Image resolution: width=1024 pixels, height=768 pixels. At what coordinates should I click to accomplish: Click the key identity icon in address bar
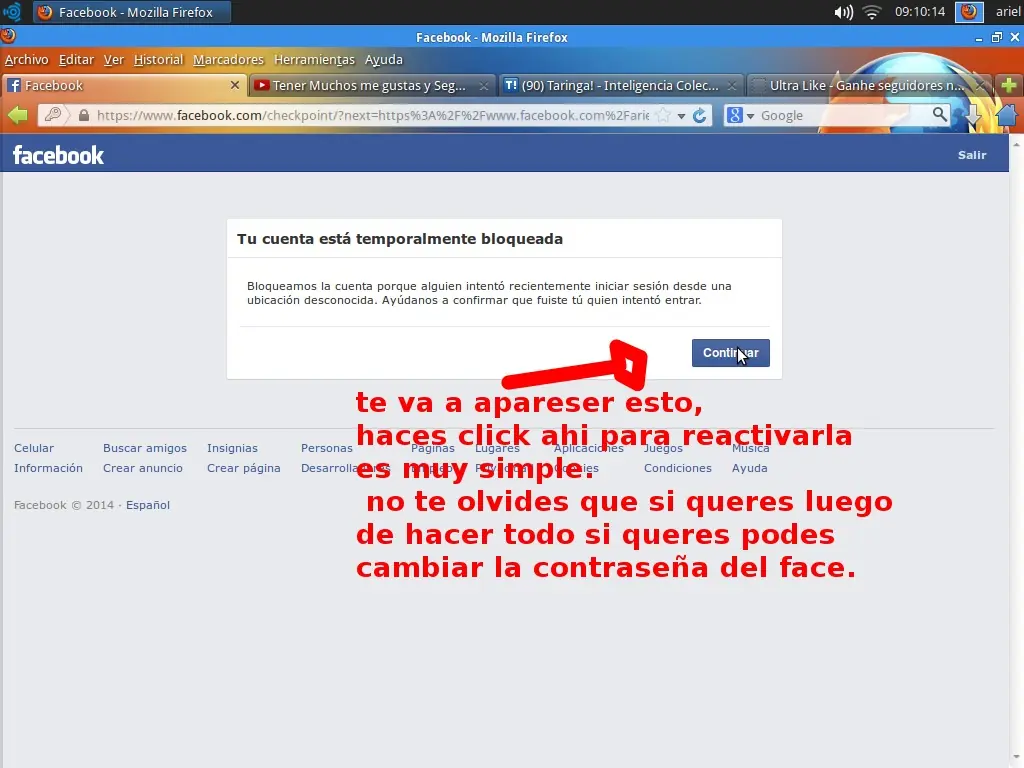pyautogui.click(x=54, y=115)
